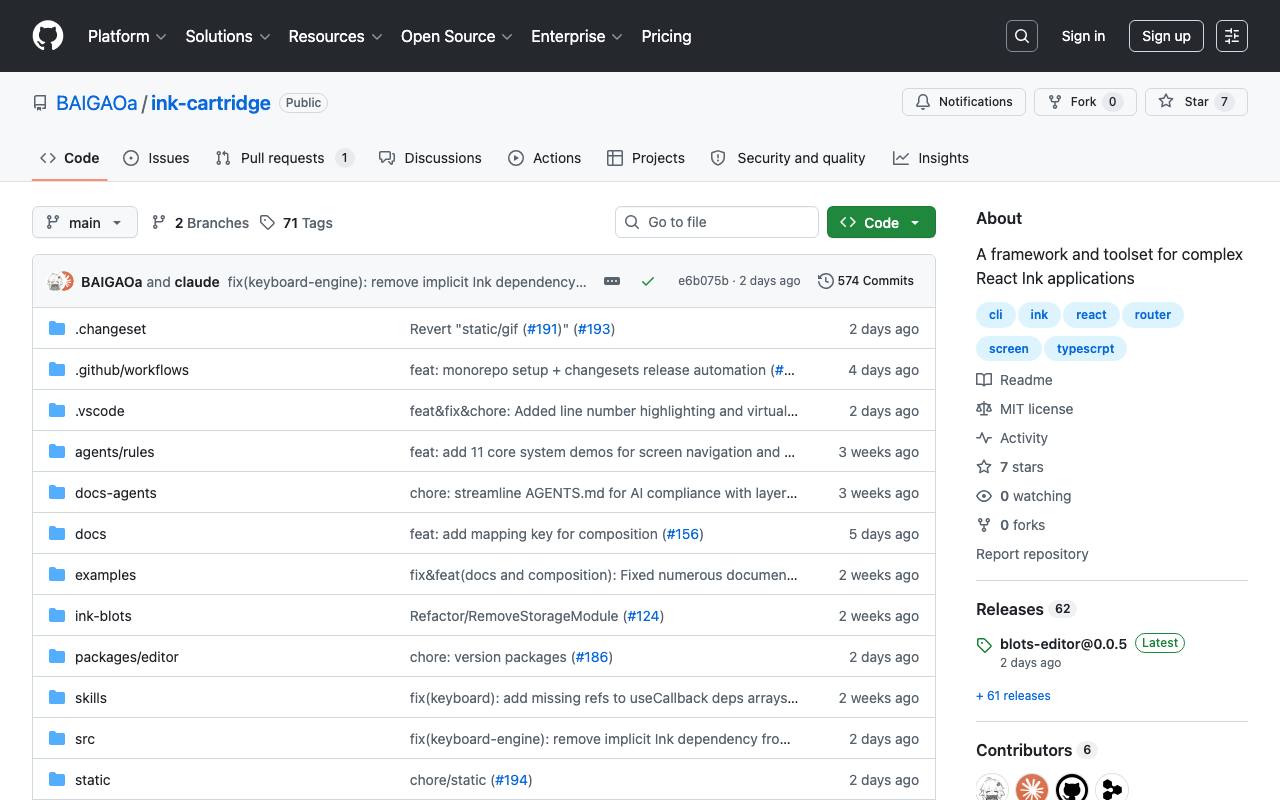Click the first contributor avatar
This screenshot has width=1280, height=800.
click(992, 789)
